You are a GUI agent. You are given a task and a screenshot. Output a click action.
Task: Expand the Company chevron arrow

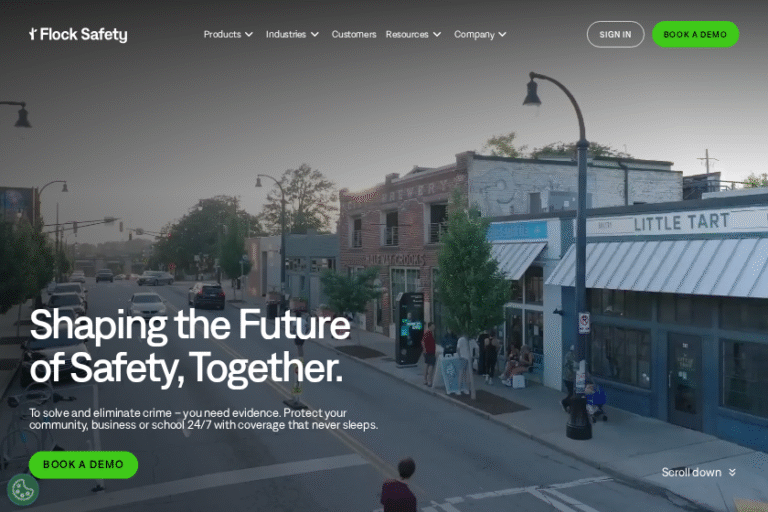pyautogui.click(x=503, y=34)
